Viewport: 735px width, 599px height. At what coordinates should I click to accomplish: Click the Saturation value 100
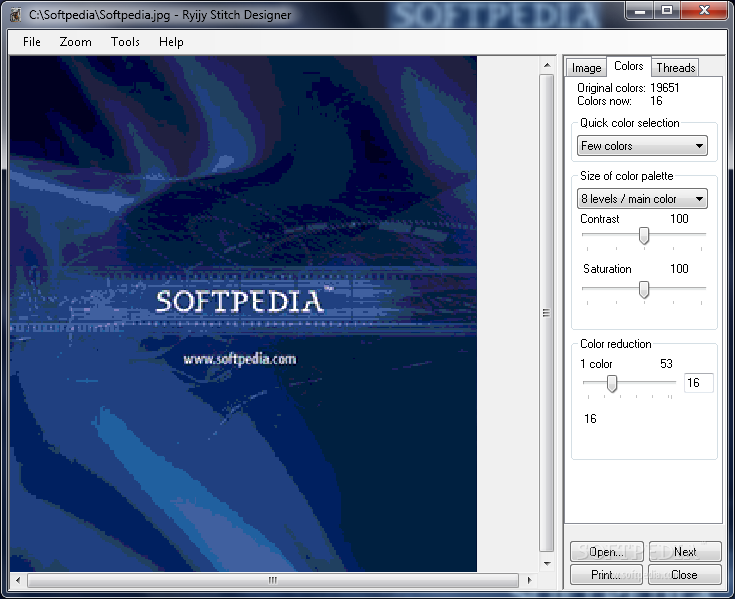click(x=679, y=269)
